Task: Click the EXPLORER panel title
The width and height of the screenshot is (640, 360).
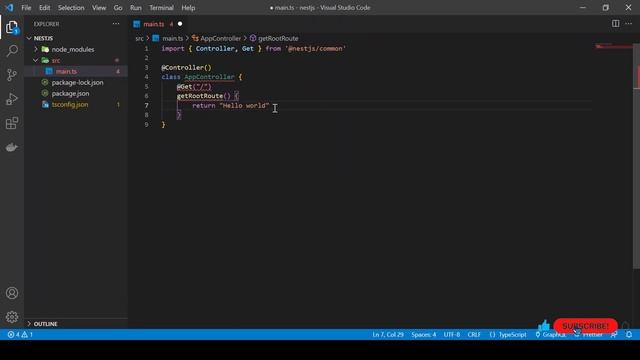Action: pos(46,24)
